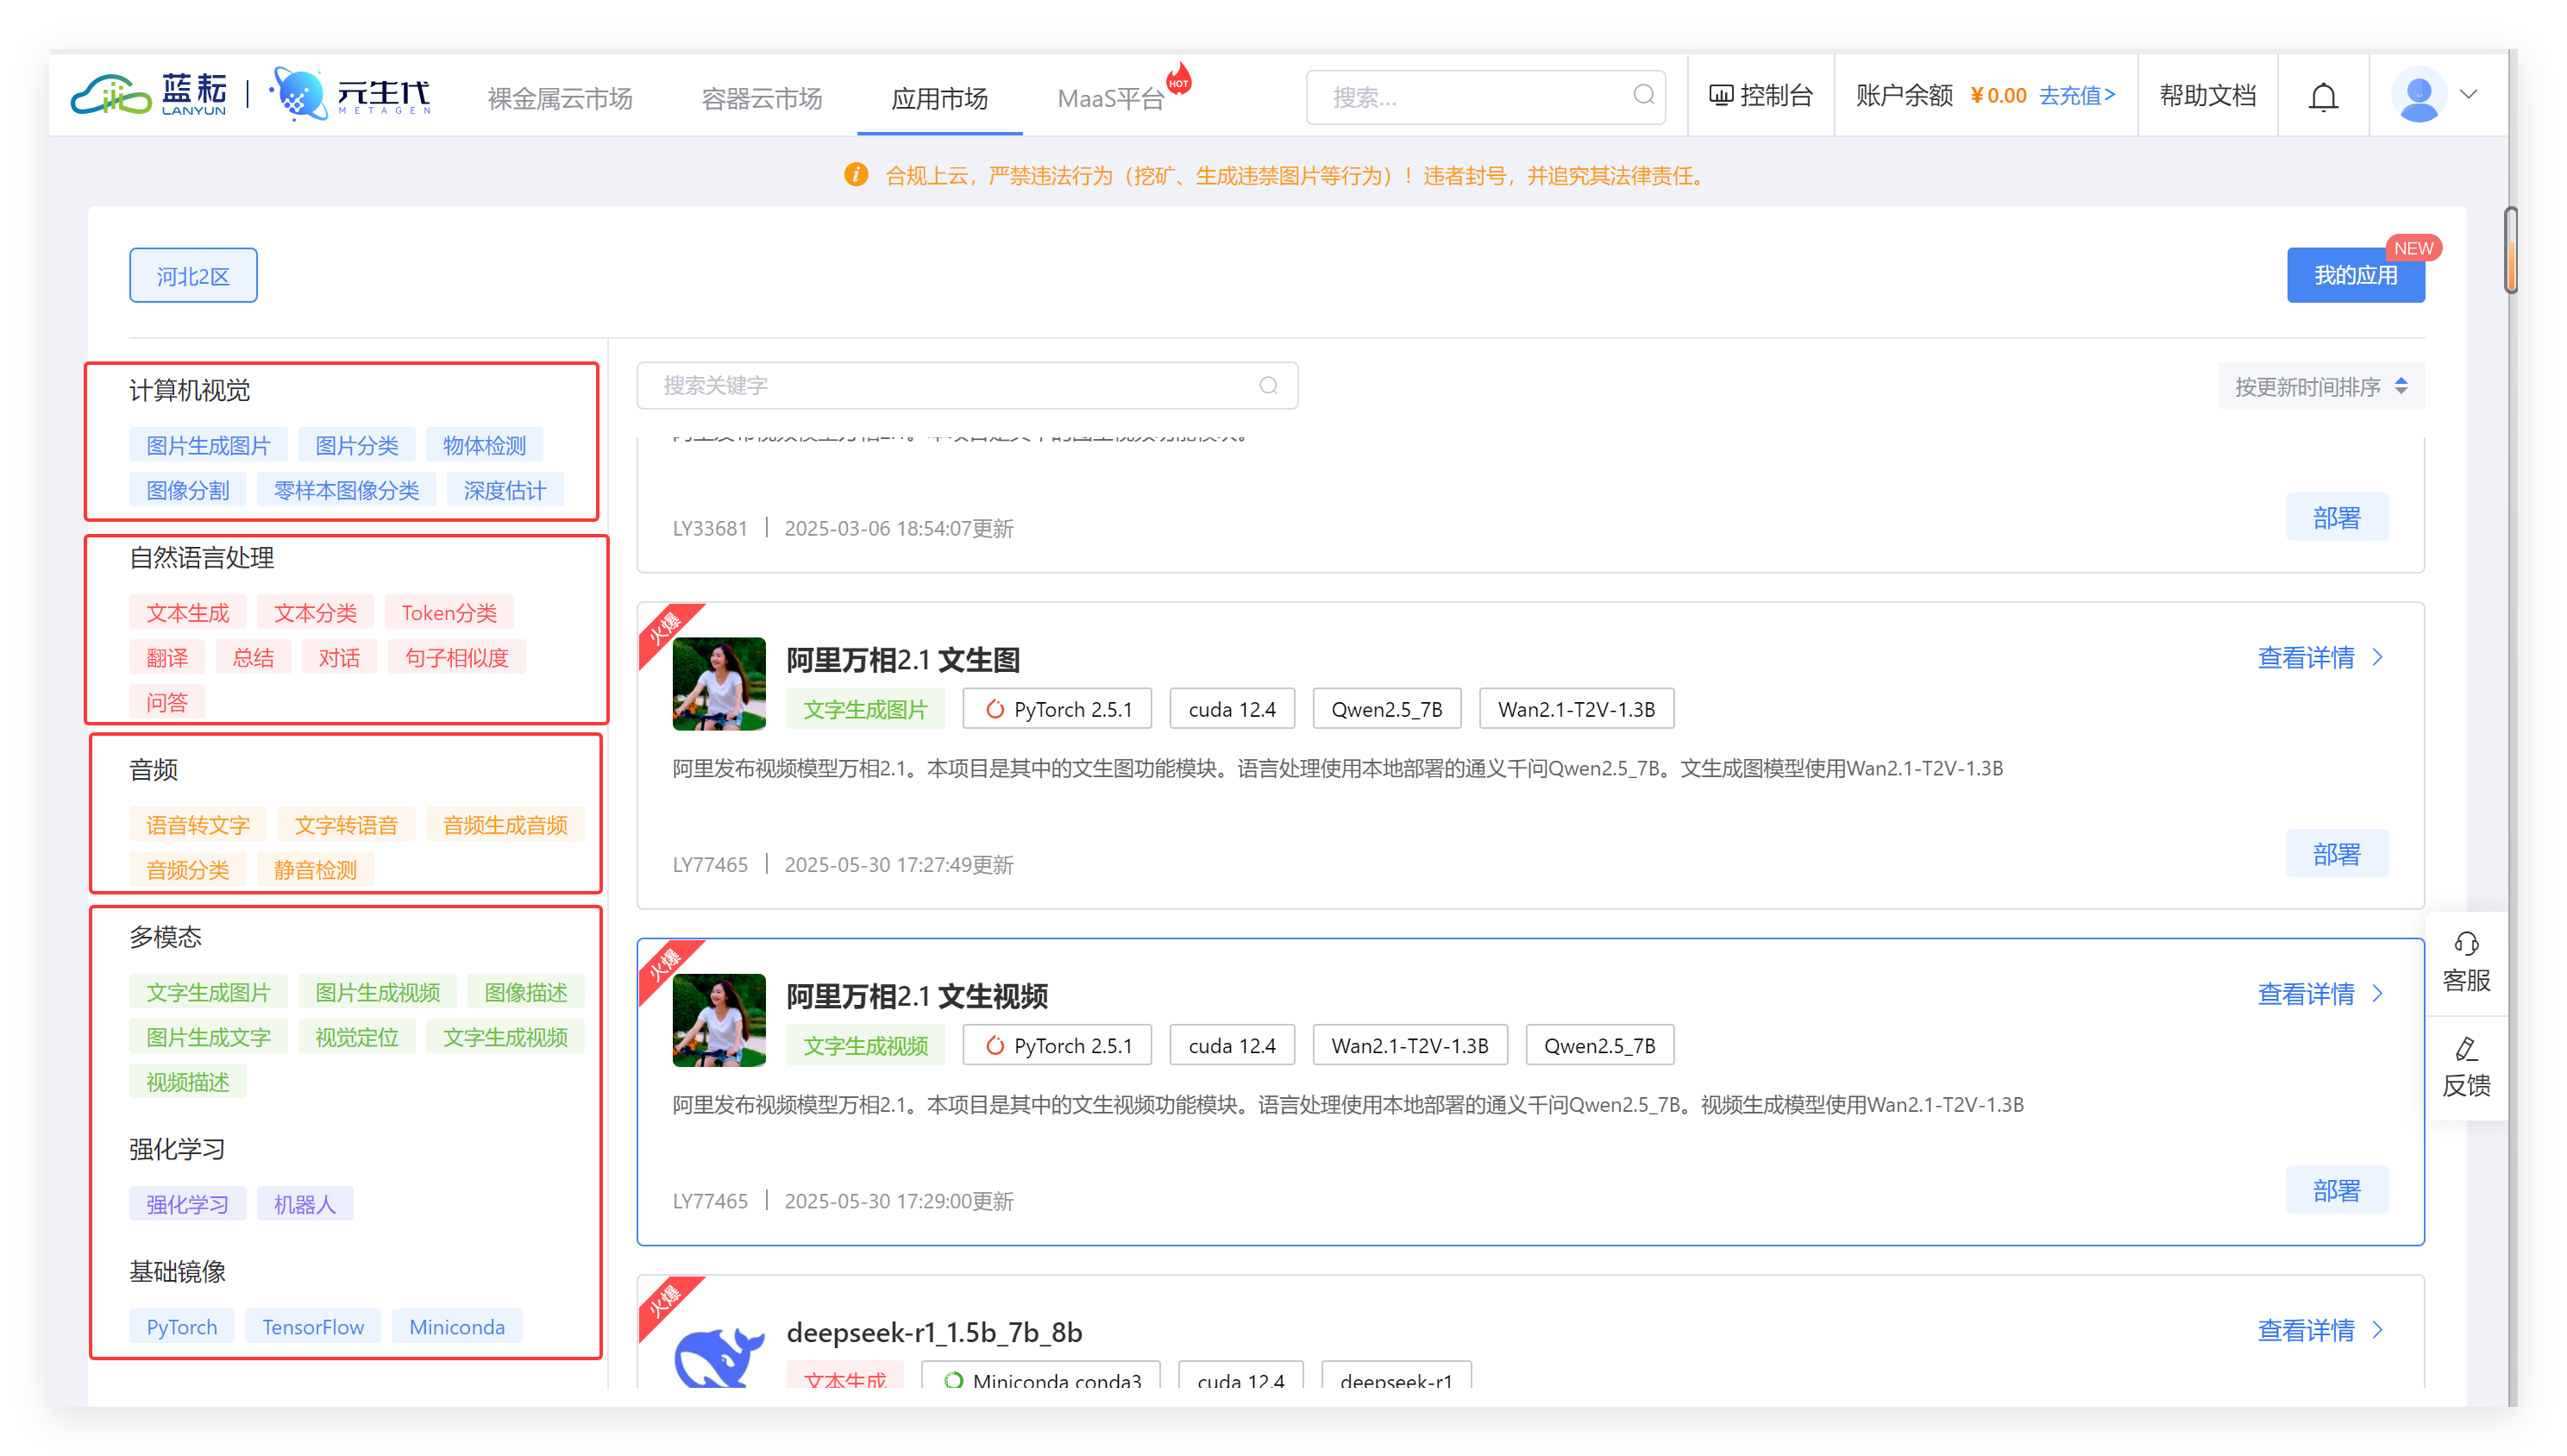The image size is (2567, 1456).
Task: Select the 河北2区 region button
Action: 193,275
